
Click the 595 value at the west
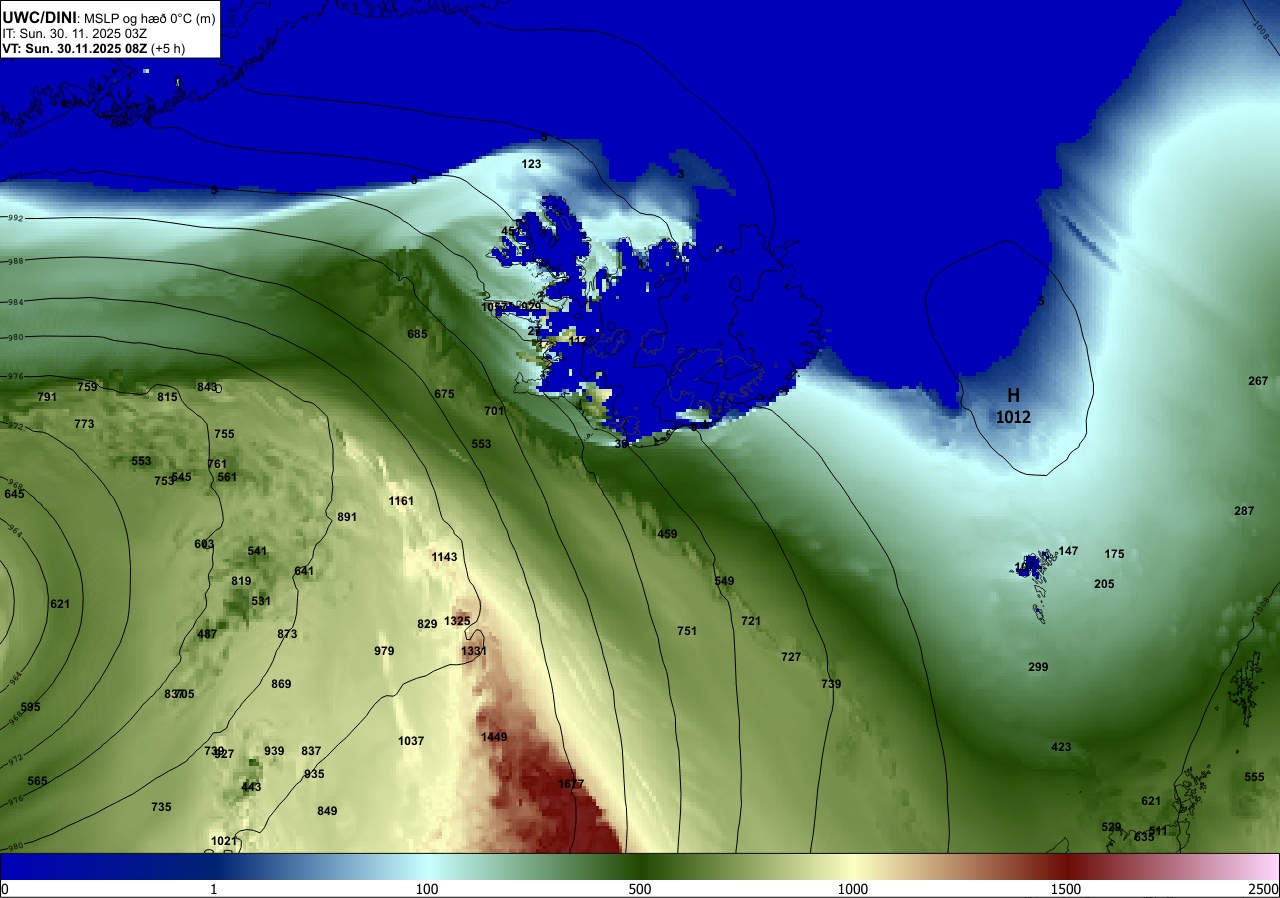[x=30, y=707]
